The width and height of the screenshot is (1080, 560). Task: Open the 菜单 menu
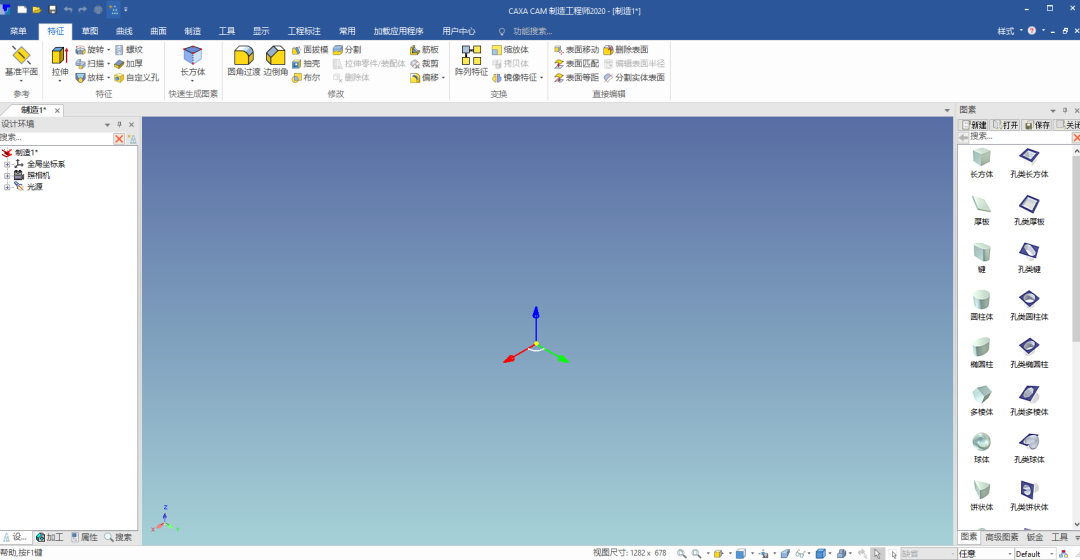click(x=19, y=31)
